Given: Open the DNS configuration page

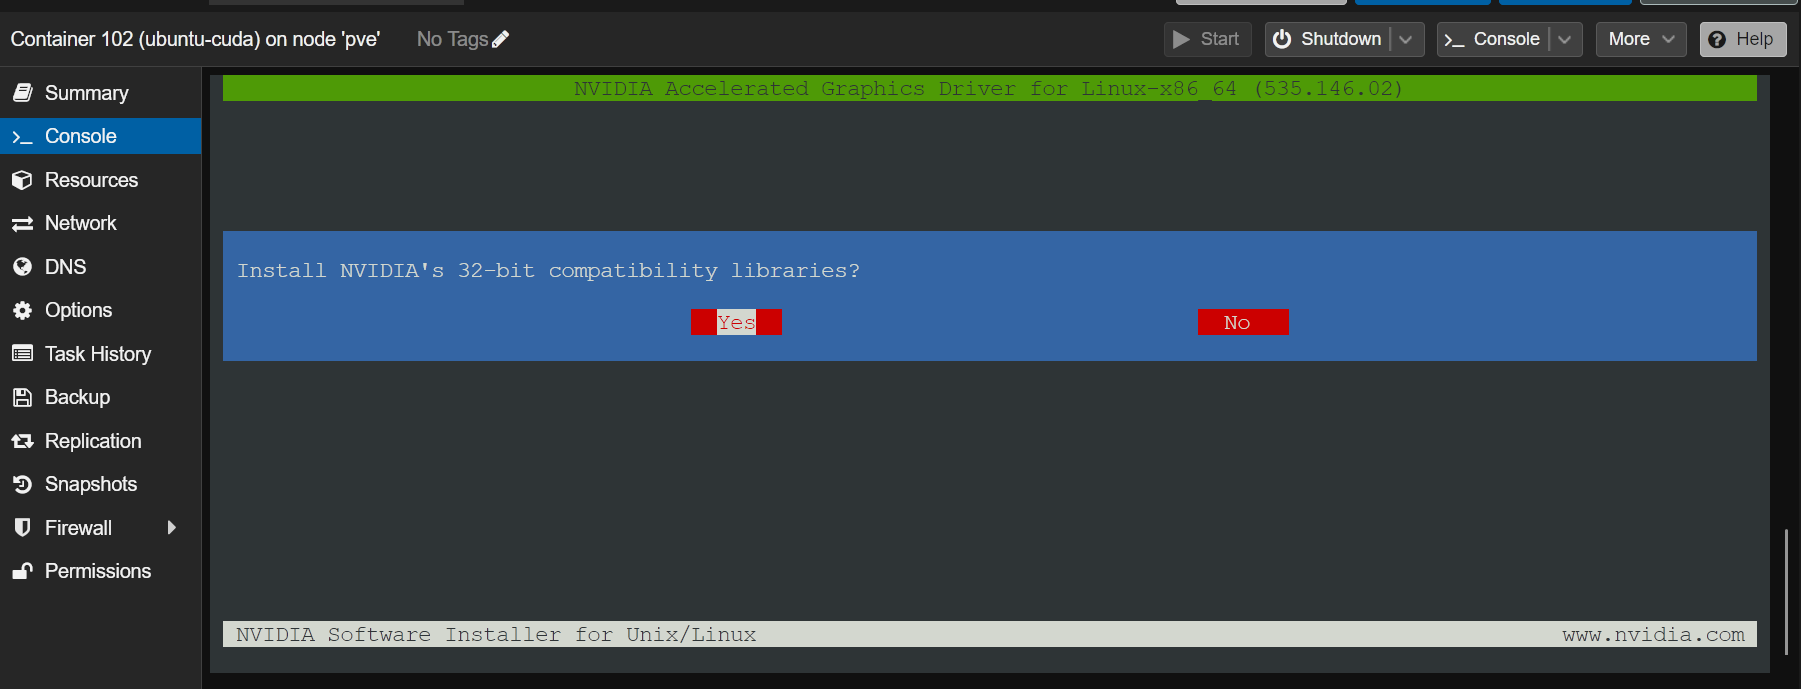Looking at the screenshot, I should [x=100, y=267].
